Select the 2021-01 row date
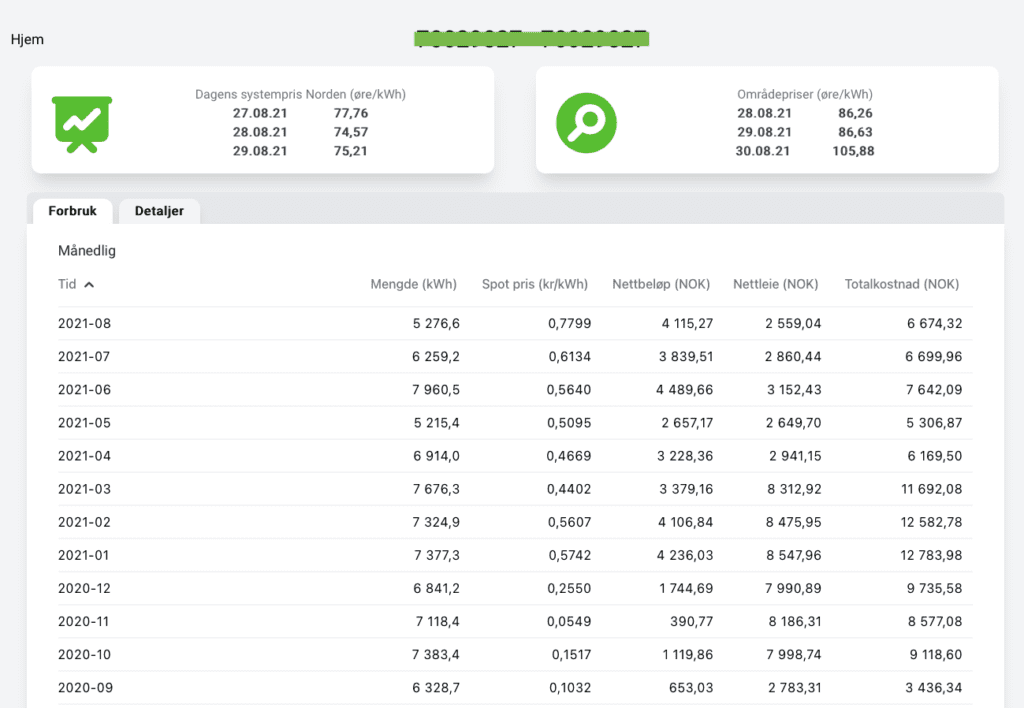Viewport: 1024px width, 708px height. [x=84, y=555]
